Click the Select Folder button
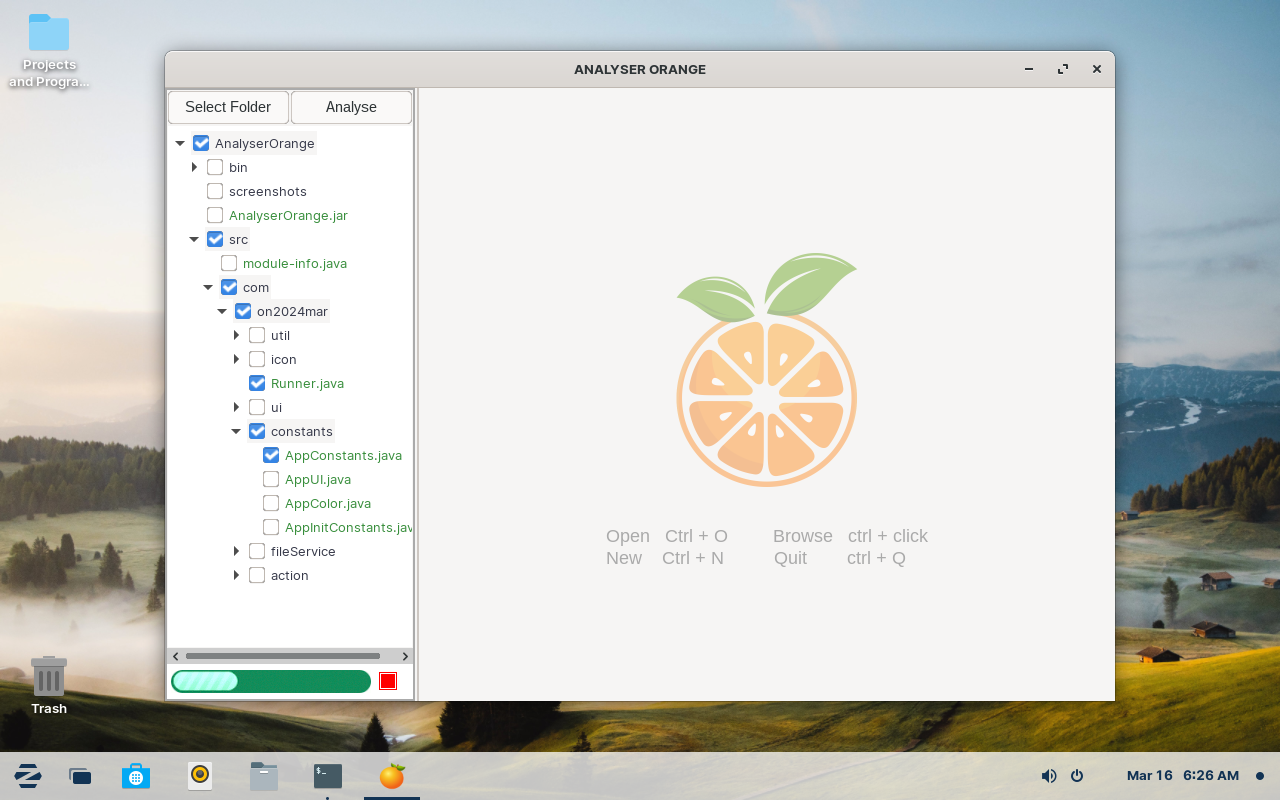 228,107
